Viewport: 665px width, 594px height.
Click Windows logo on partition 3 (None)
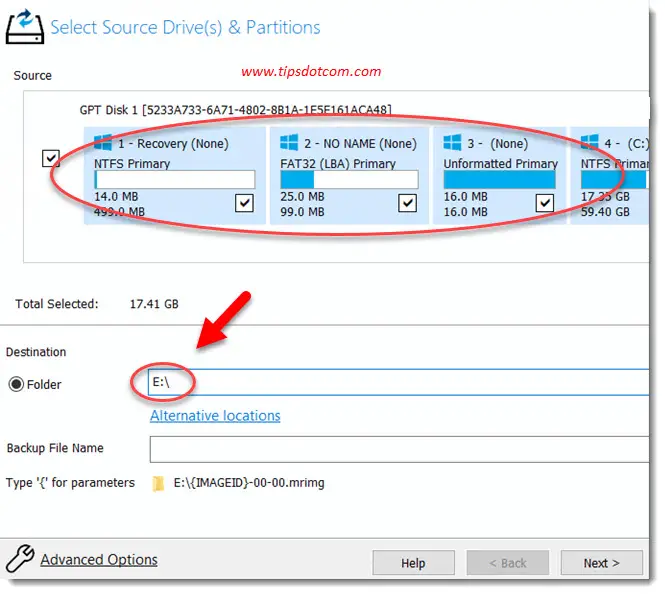(x=452, y=143)
